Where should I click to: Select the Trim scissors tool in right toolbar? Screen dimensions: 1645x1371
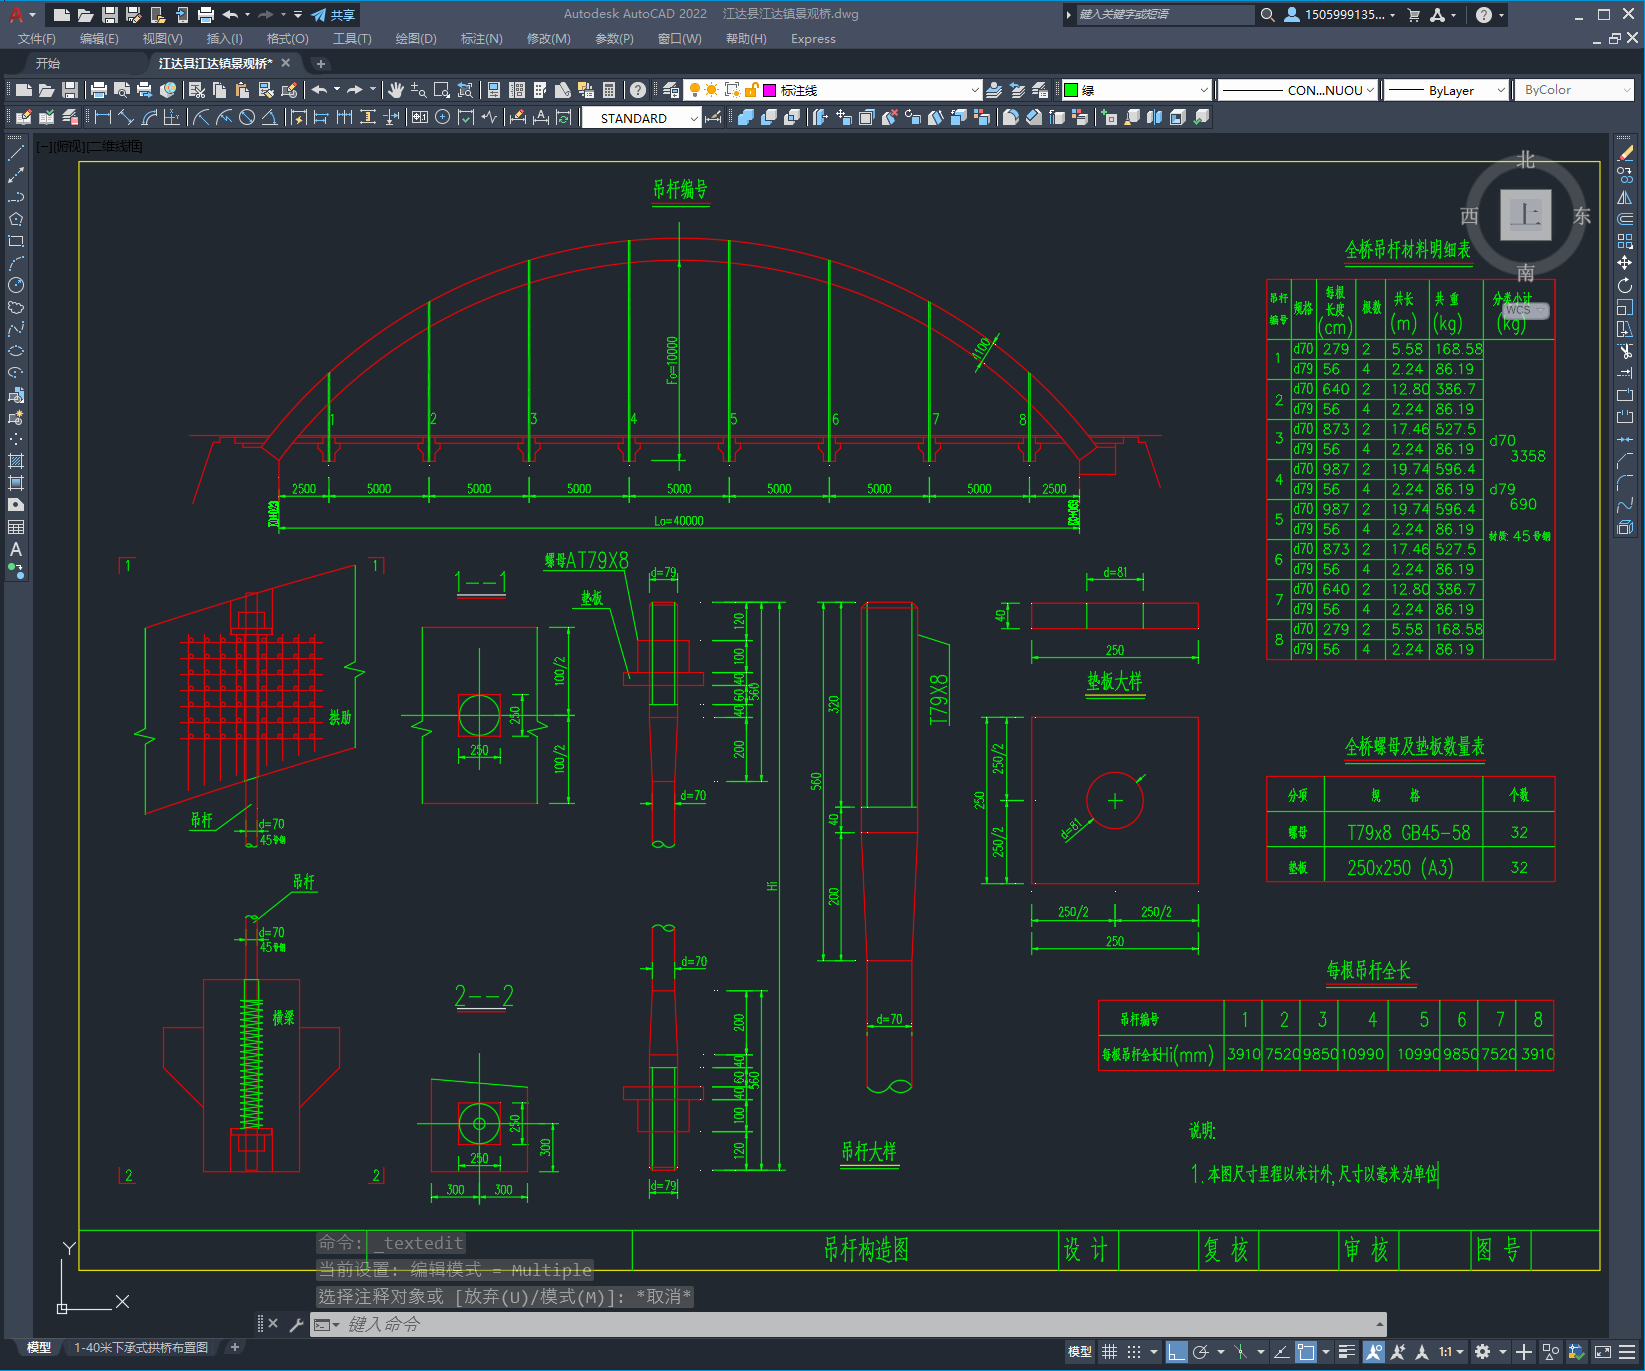click(1625, 351)
